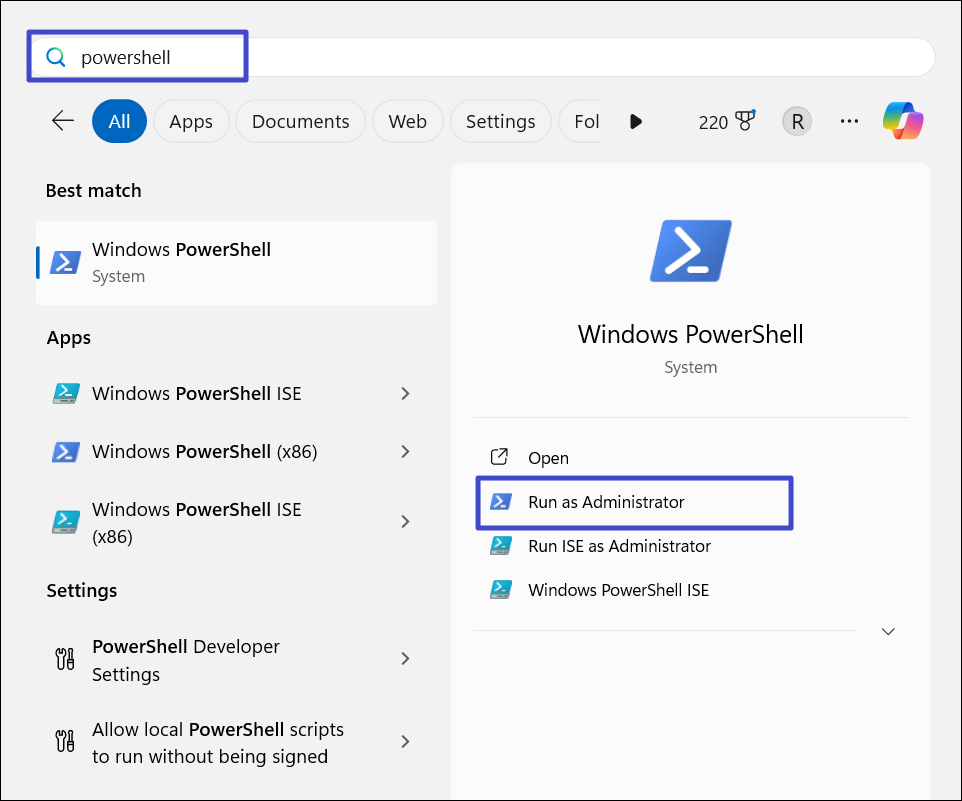Open the R user account avatar
Screen dimensions: 962x801
pyautogui.click(x=797, y=121)
